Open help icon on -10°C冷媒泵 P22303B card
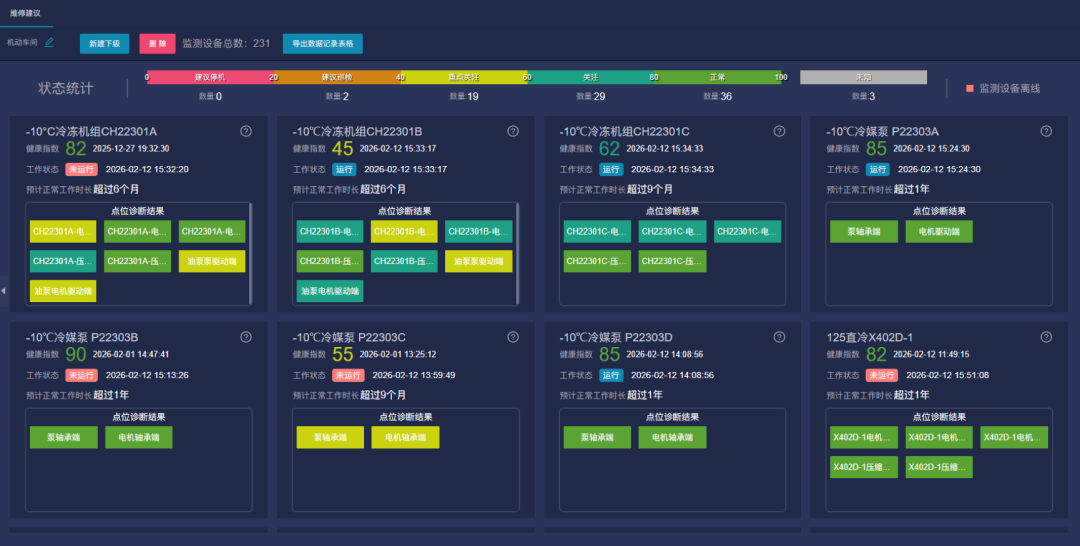This screenshot has width=1080, height=546. pyautogui.click(x=246, y=337)
